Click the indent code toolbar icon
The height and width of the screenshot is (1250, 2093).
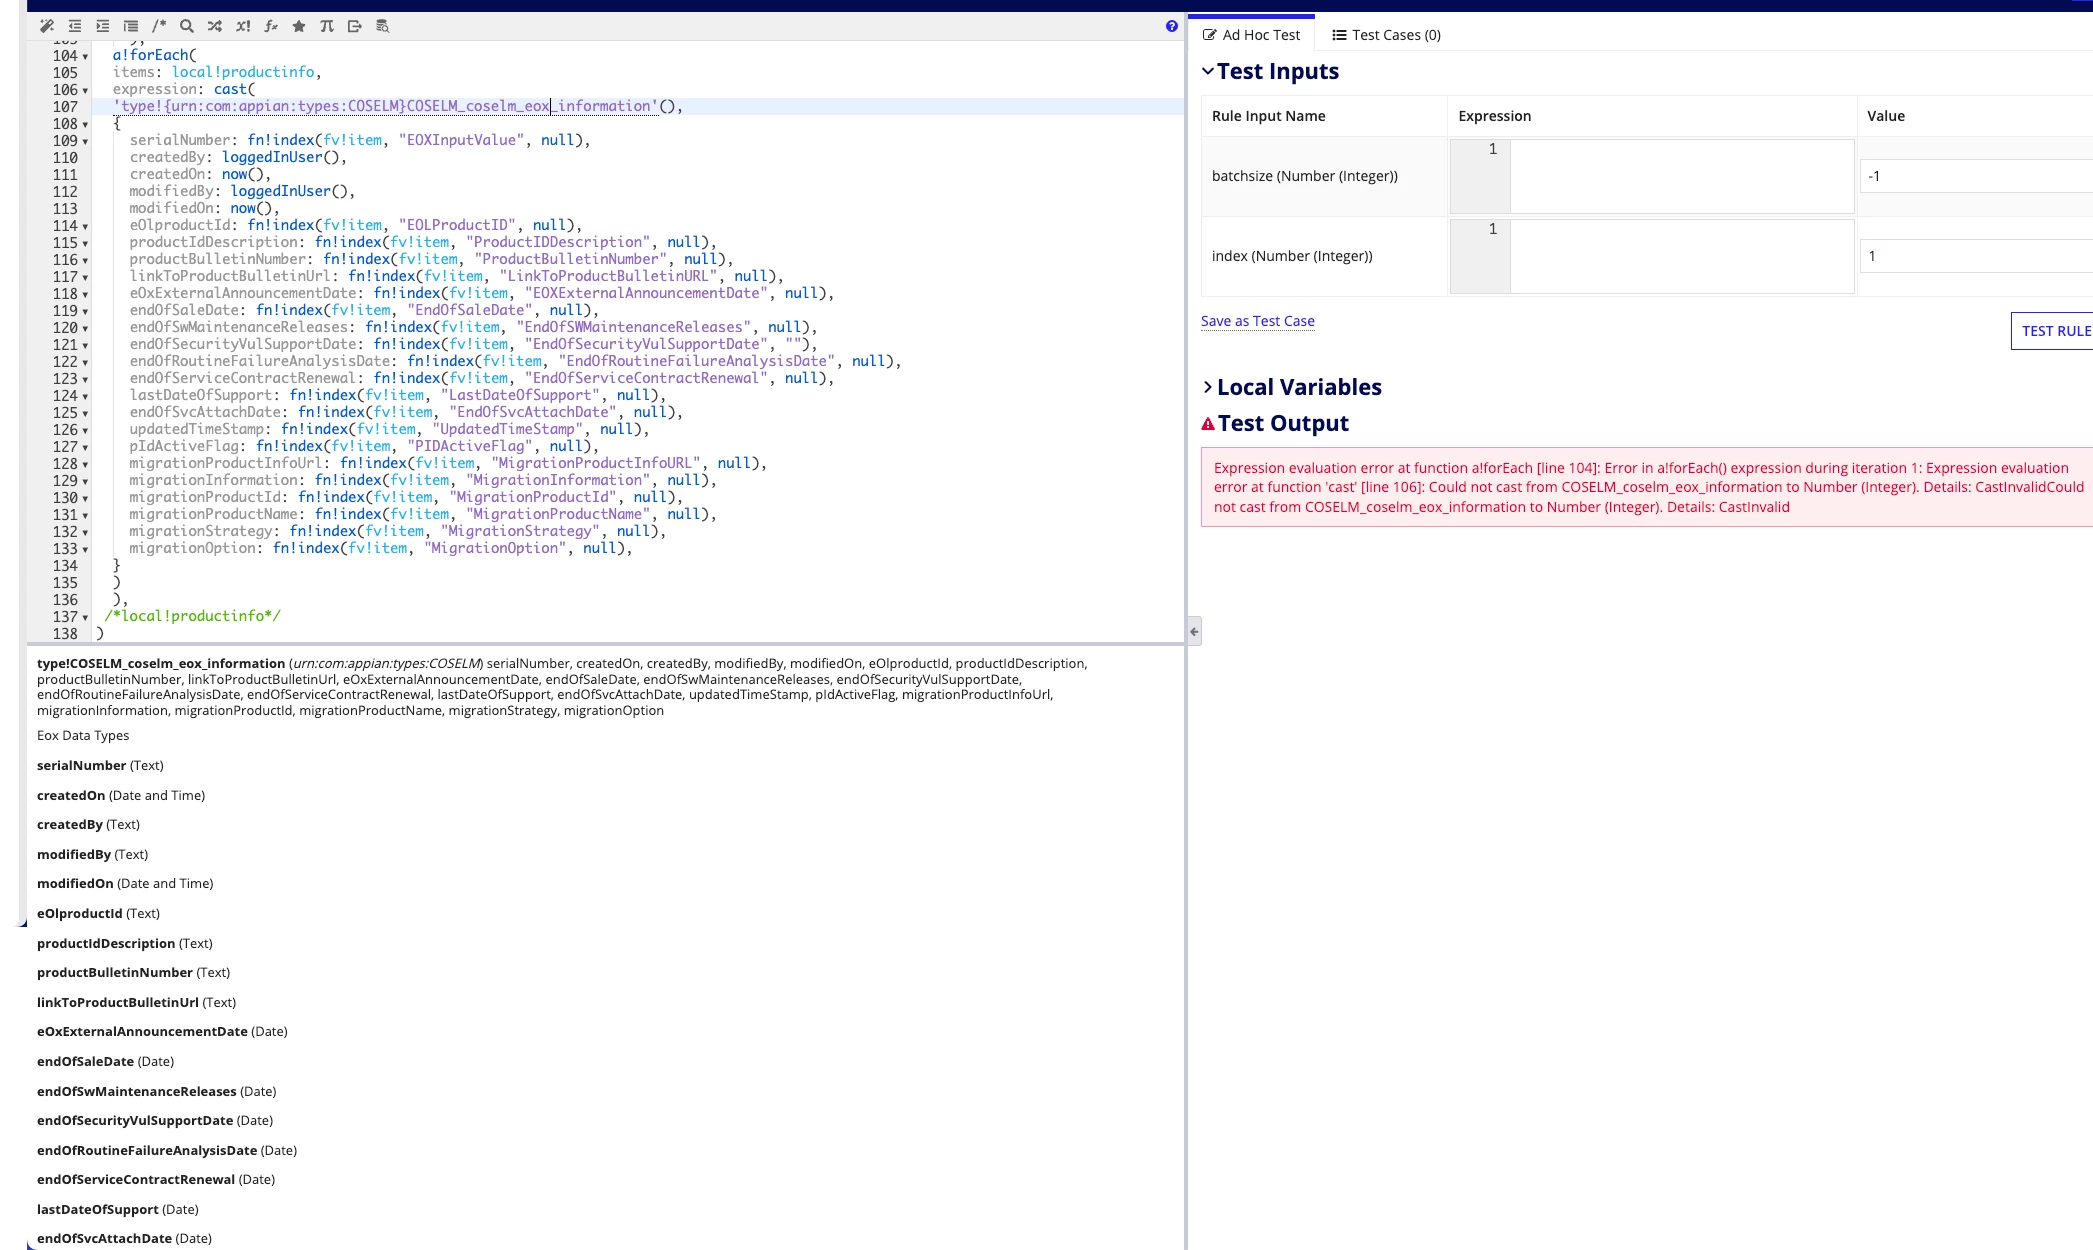point(102,26)
